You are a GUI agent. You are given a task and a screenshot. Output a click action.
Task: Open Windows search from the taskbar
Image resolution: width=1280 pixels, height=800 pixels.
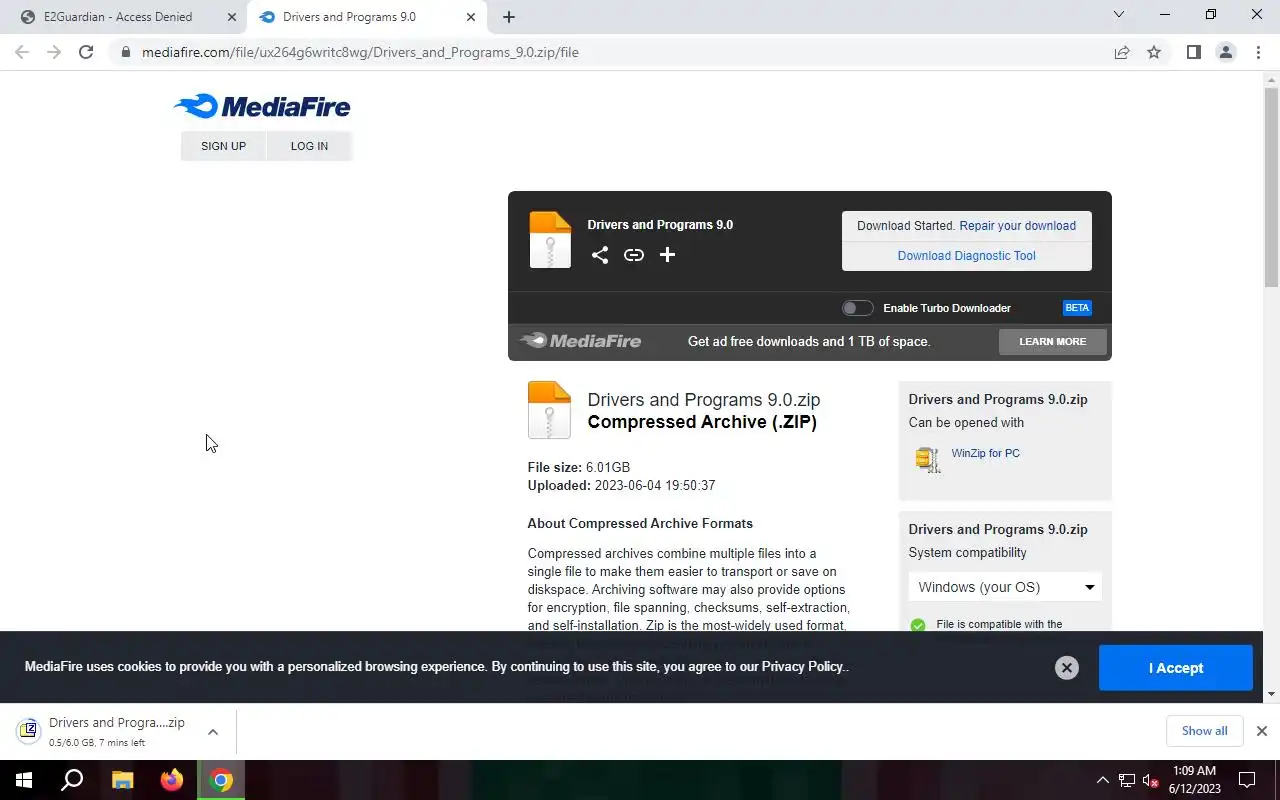(72, 780)
